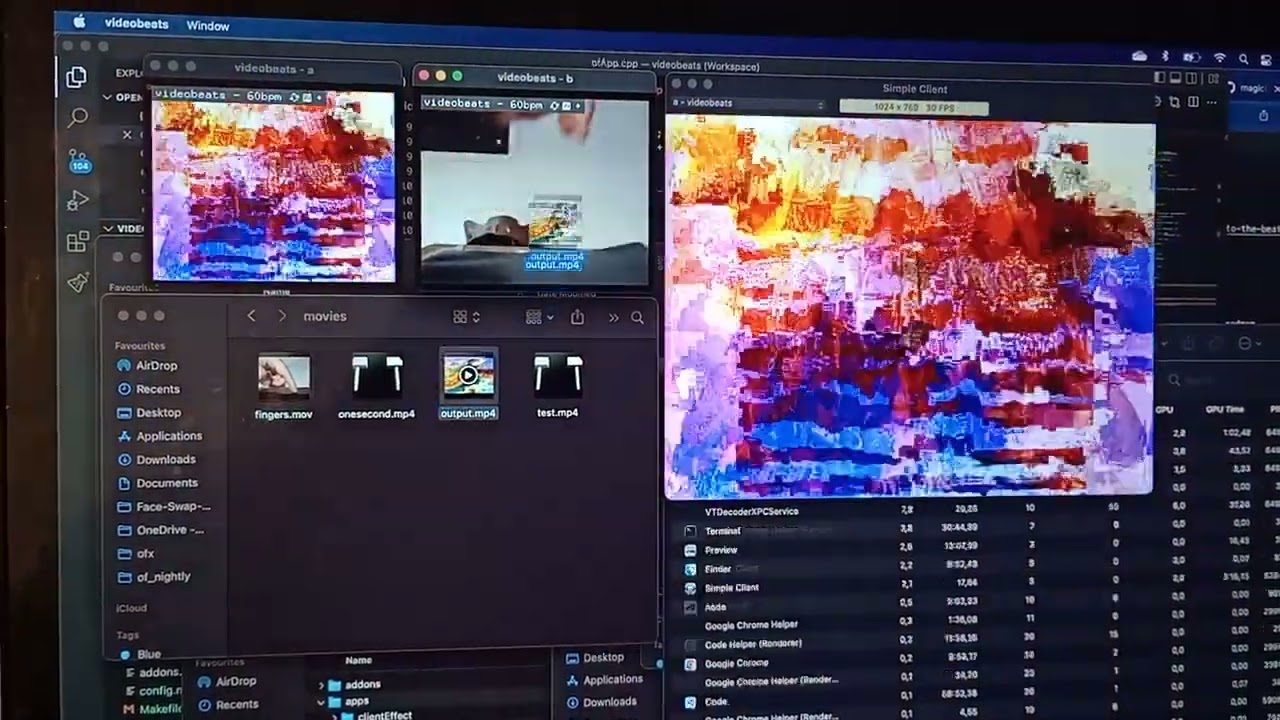Go forward in movies Finder window

[x=282, y=316]
